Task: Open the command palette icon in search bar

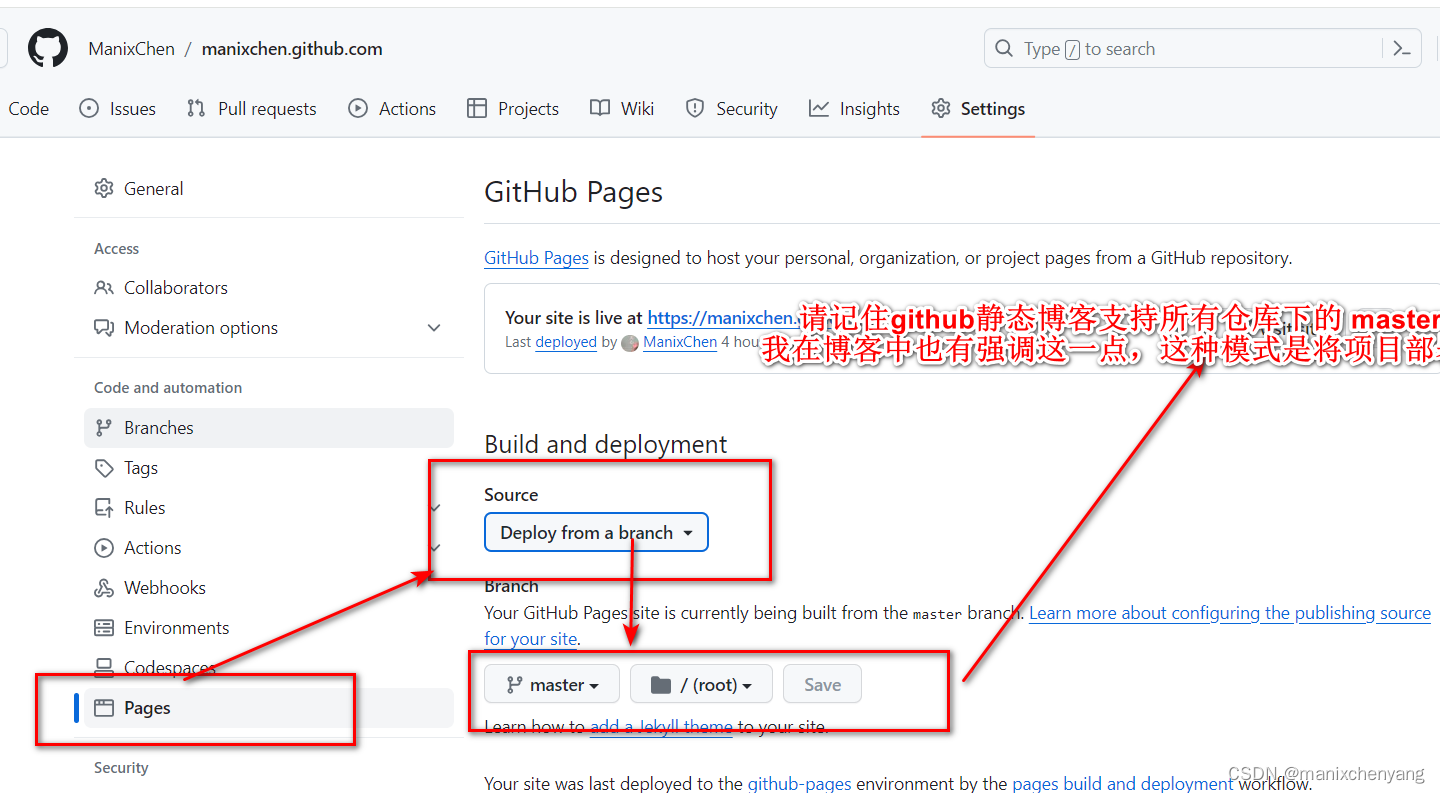Action: (1401, 48)
